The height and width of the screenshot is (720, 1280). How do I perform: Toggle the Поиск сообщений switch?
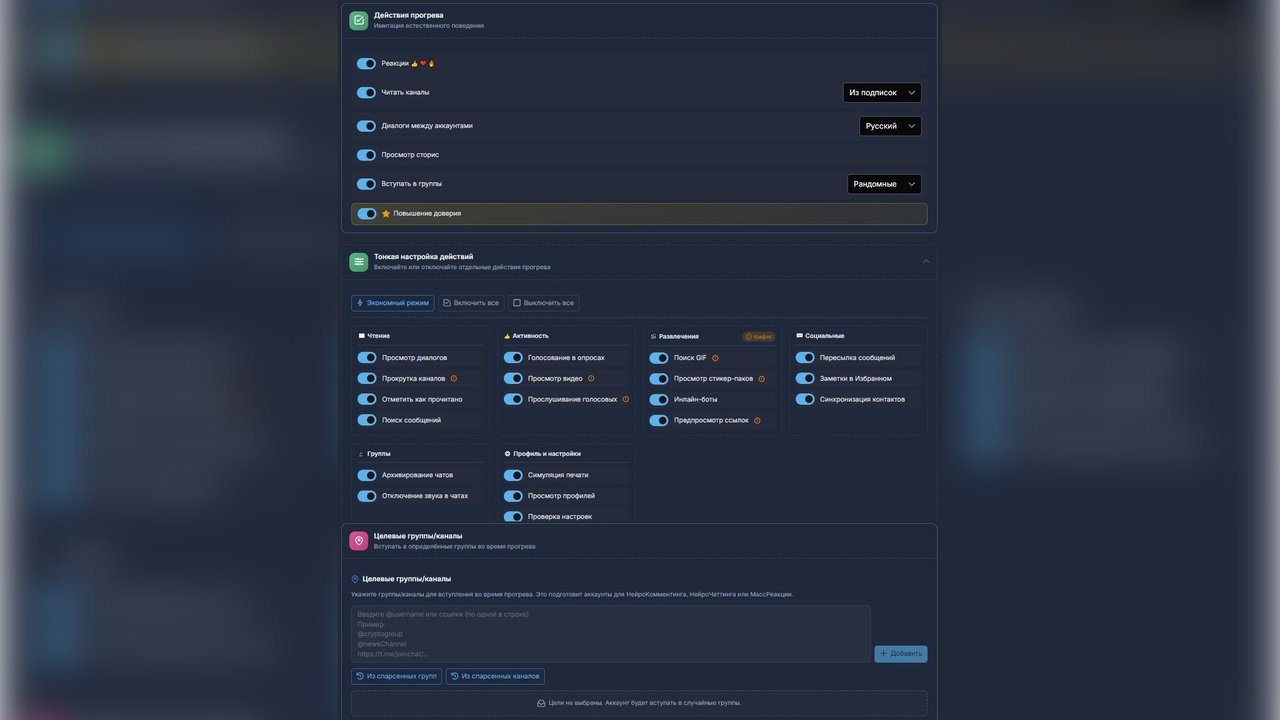tap(367, 420)
